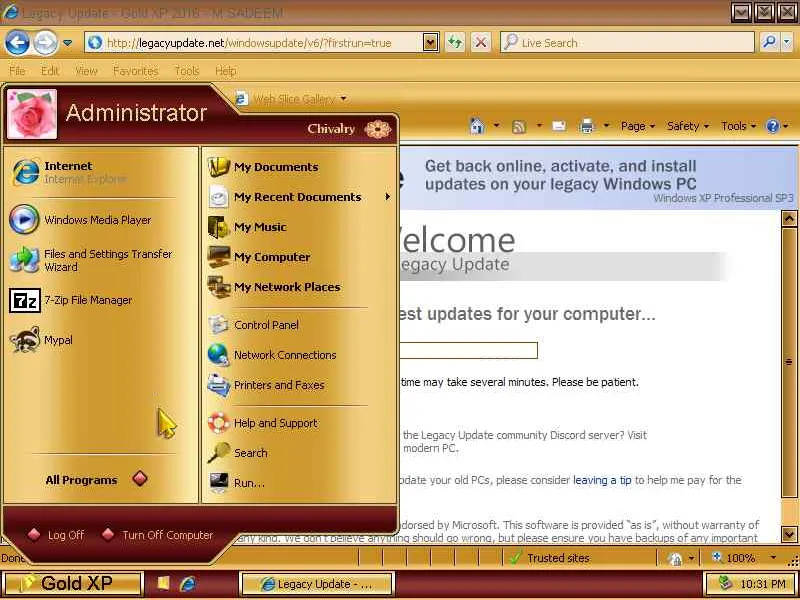Open the Live Search provider dropdown arrow

pyautogui.click(x=786, y=43)
